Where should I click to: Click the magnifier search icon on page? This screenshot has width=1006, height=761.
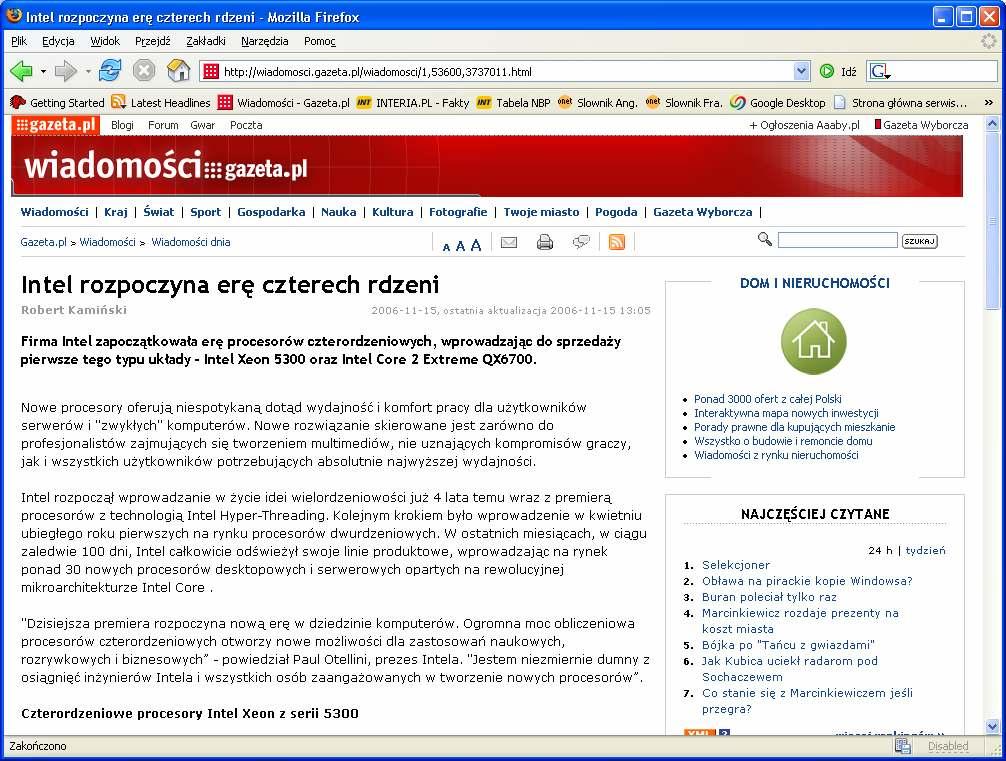[x=764, y=239]
